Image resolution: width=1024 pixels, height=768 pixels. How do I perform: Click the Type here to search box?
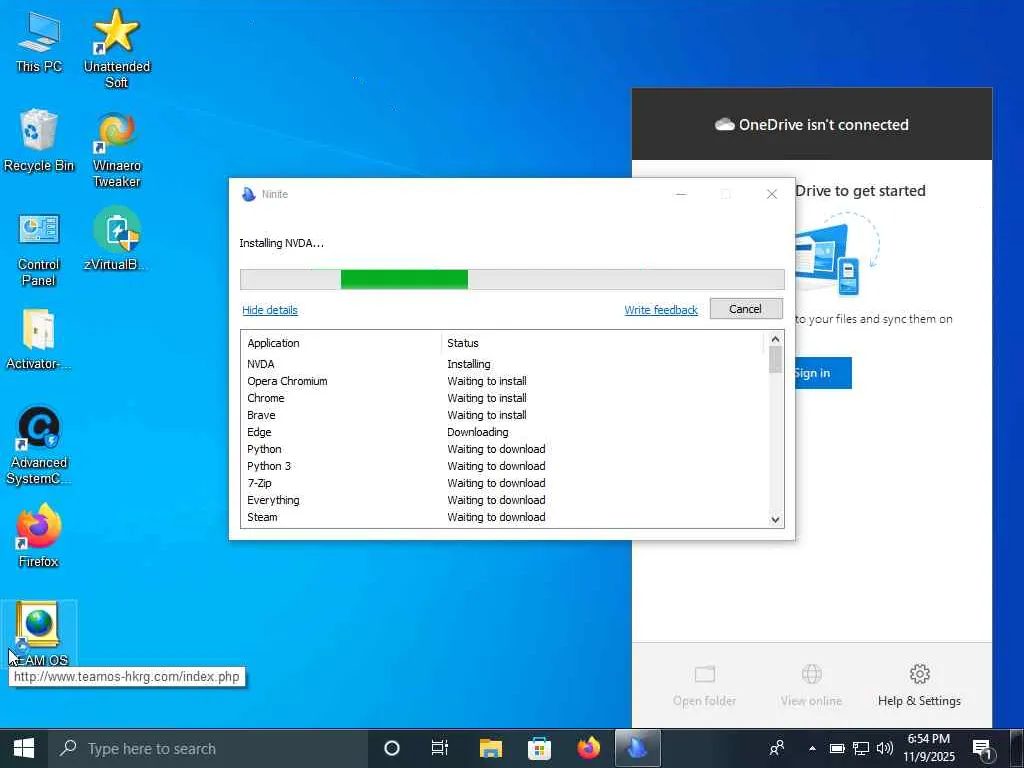[x=208, y=748]
